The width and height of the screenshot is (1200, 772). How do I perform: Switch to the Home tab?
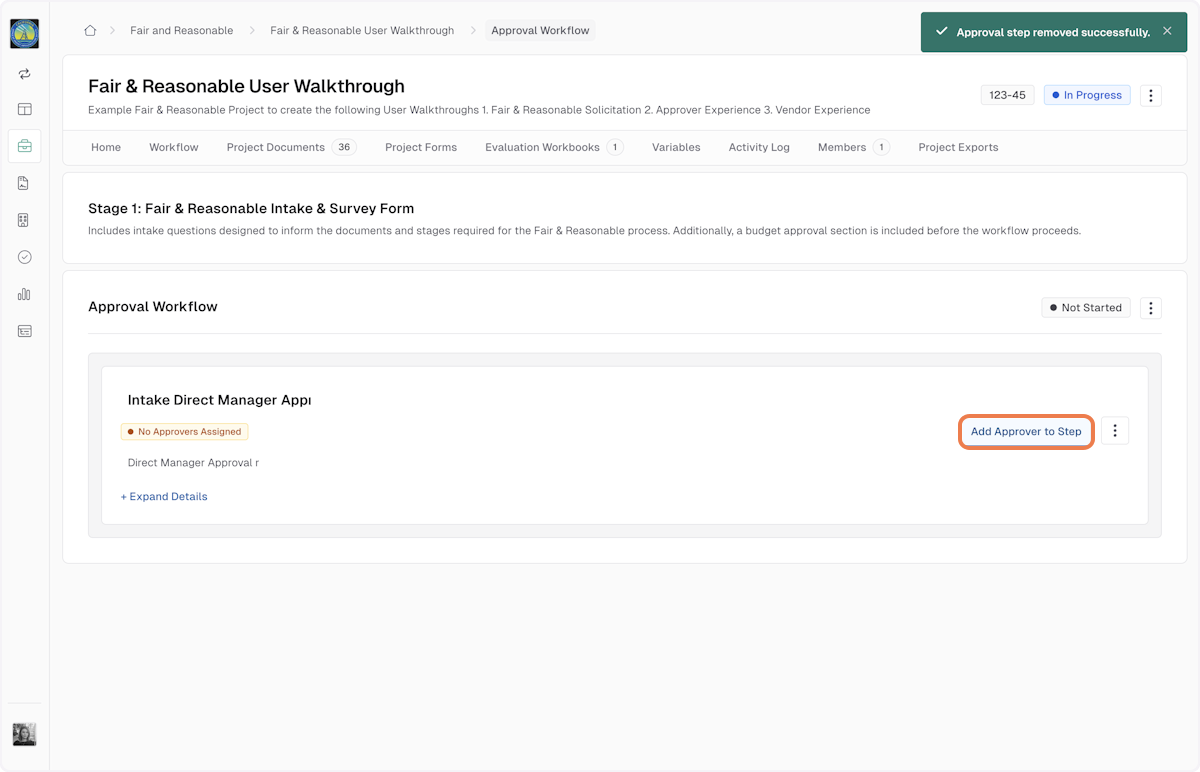coord(106,147)
